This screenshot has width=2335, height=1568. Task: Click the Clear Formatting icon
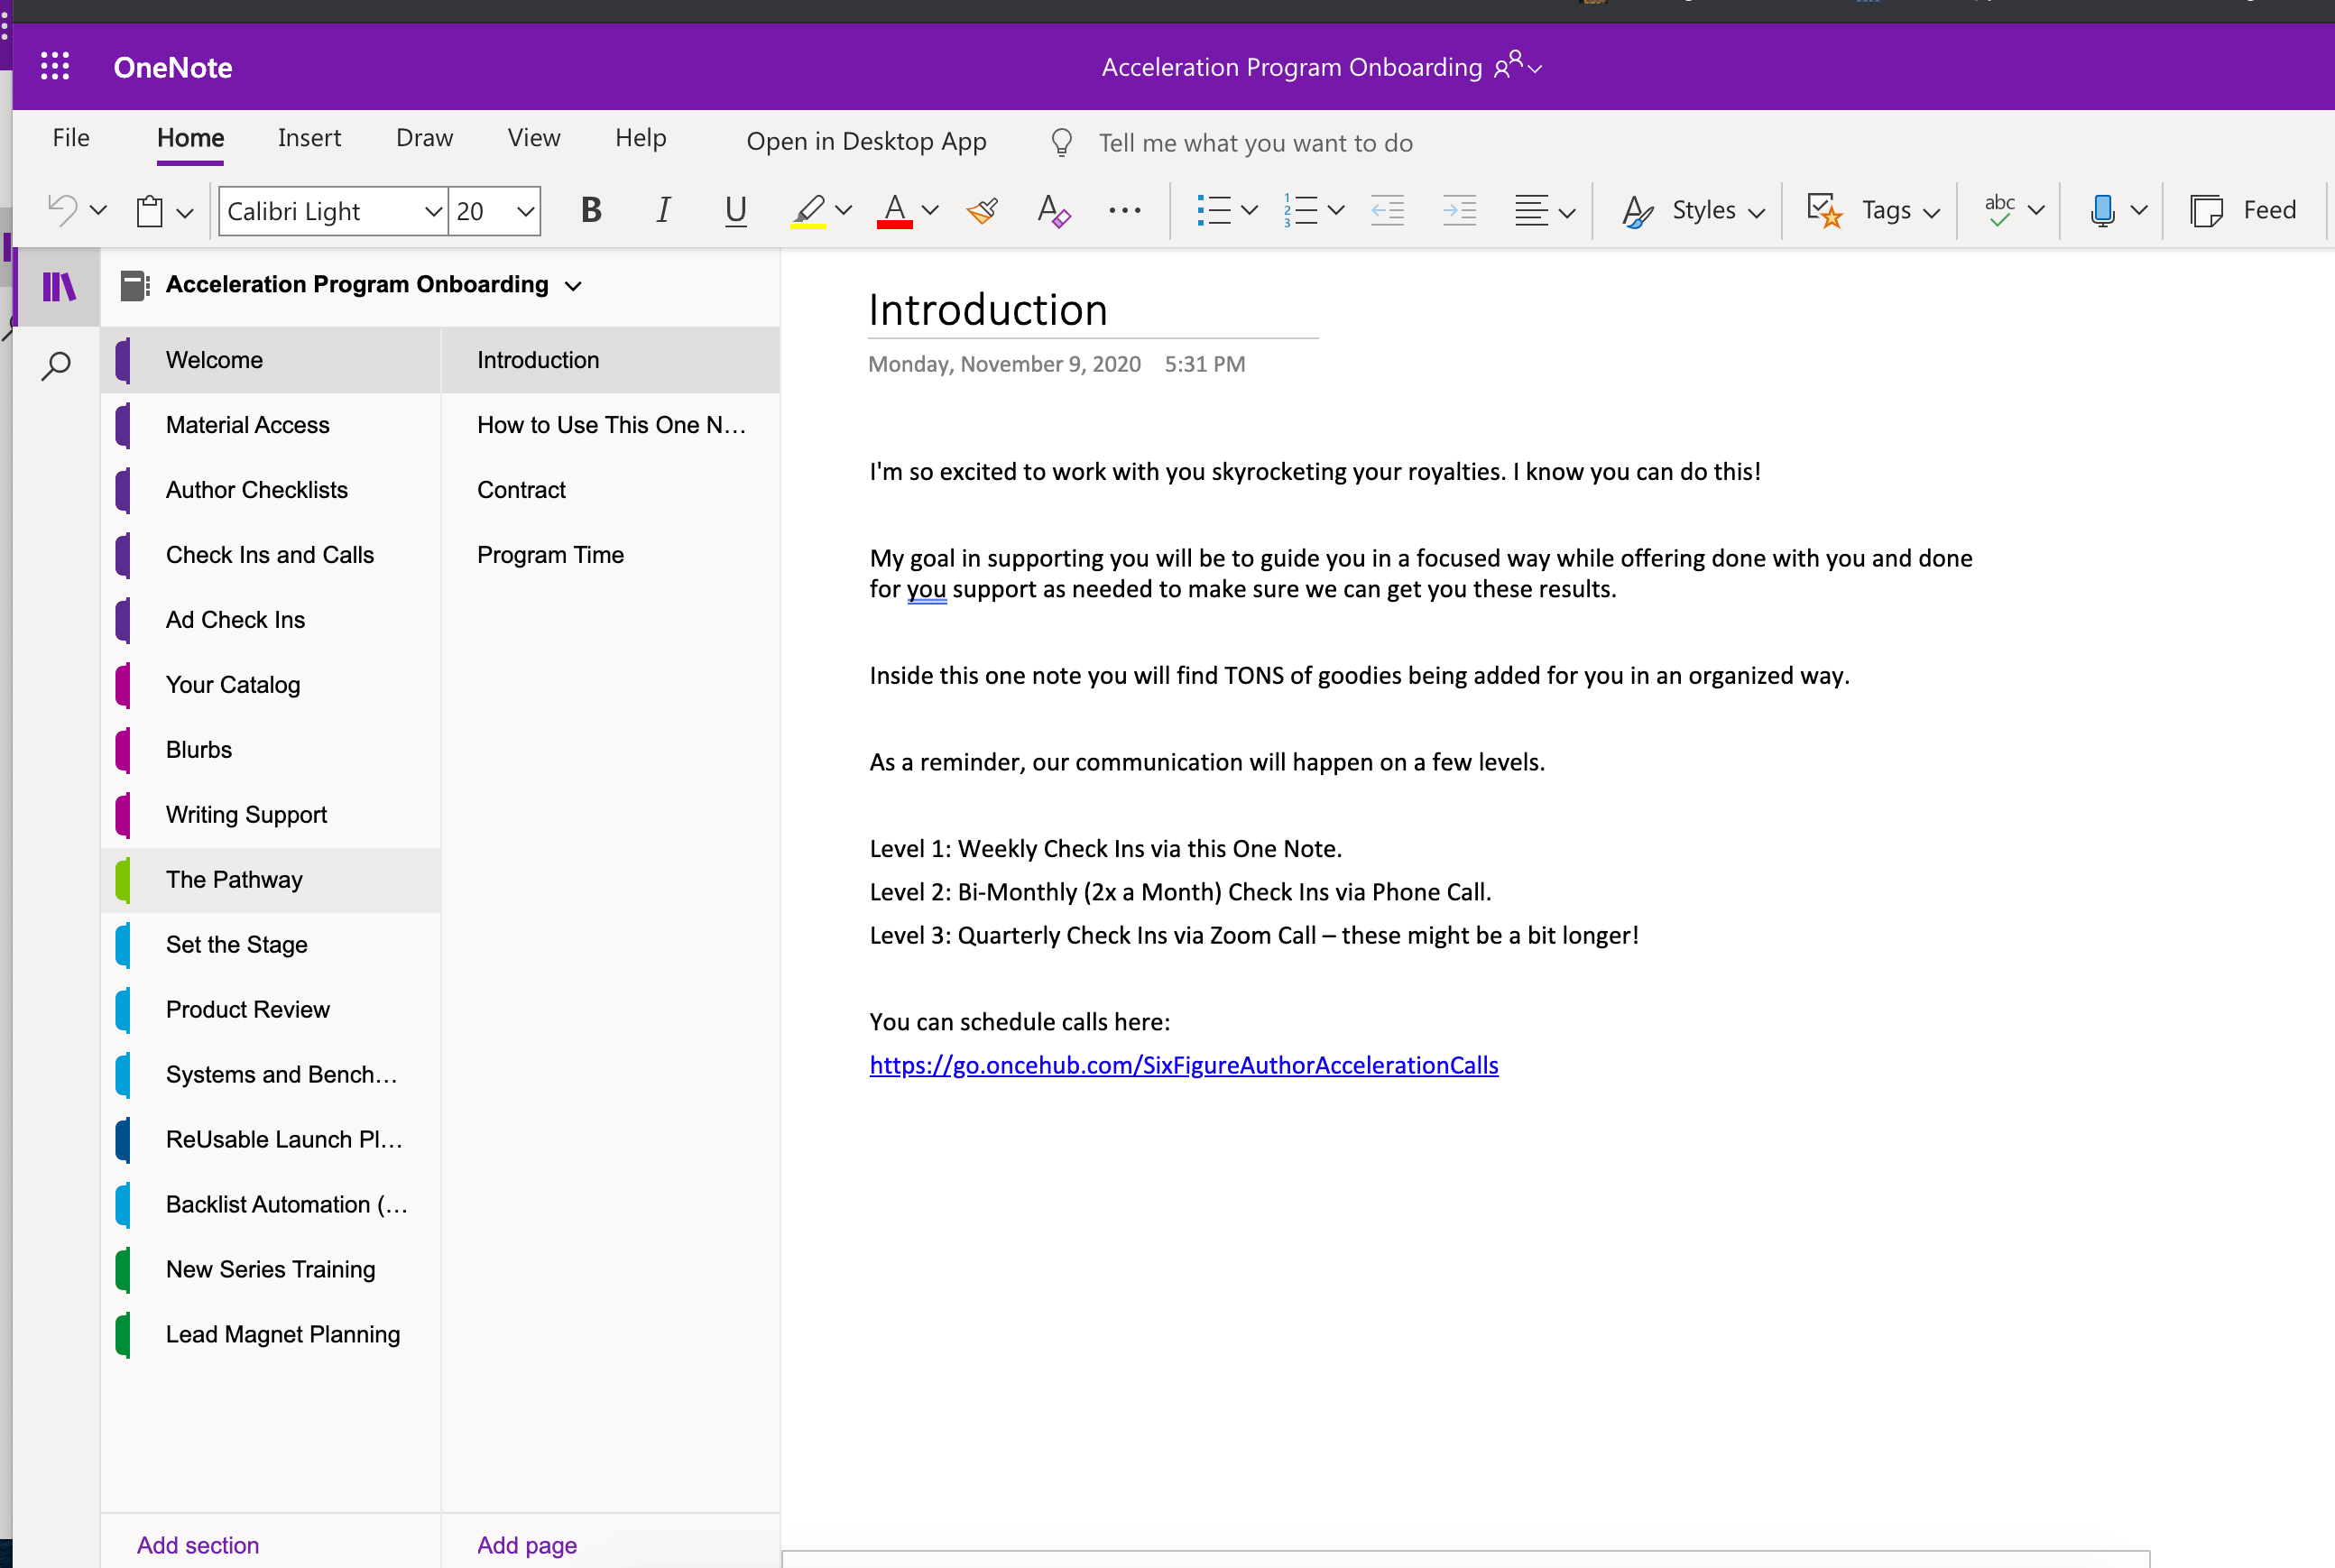[1053, 211]
